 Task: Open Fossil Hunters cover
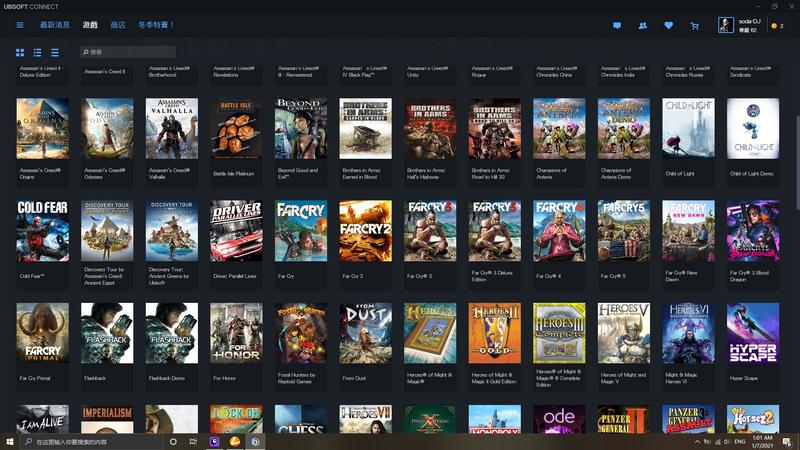coord(301,333)
